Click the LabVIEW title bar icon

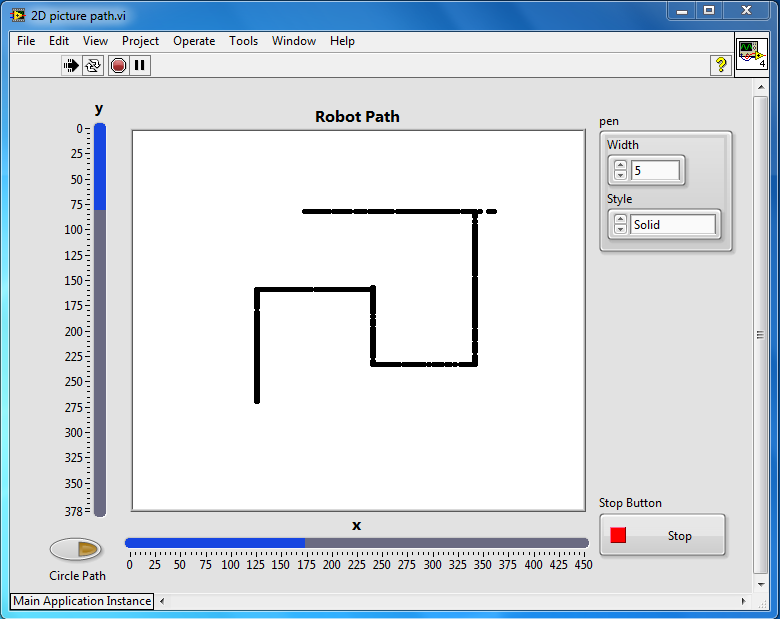point(18,15)
